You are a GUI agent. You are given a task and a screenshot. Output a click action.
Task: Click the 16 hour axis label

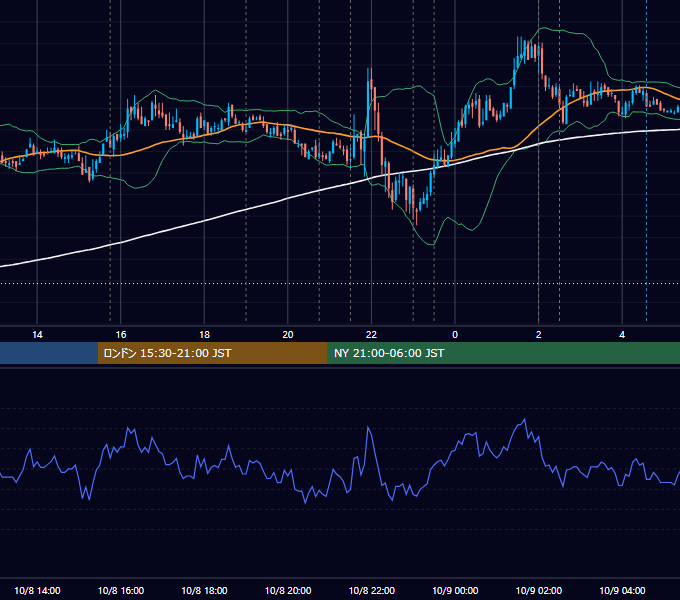pos(121,335)
